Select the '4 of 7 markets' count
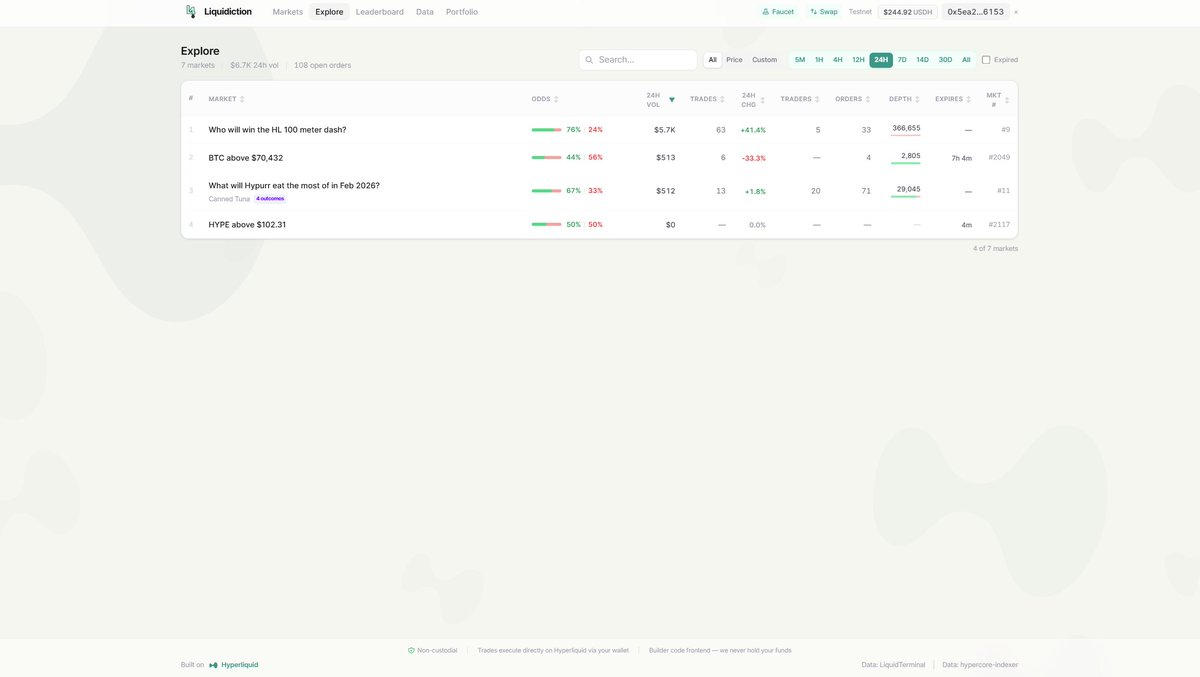Viewport: 1200px width, 677px height. [x=995, y=248]
